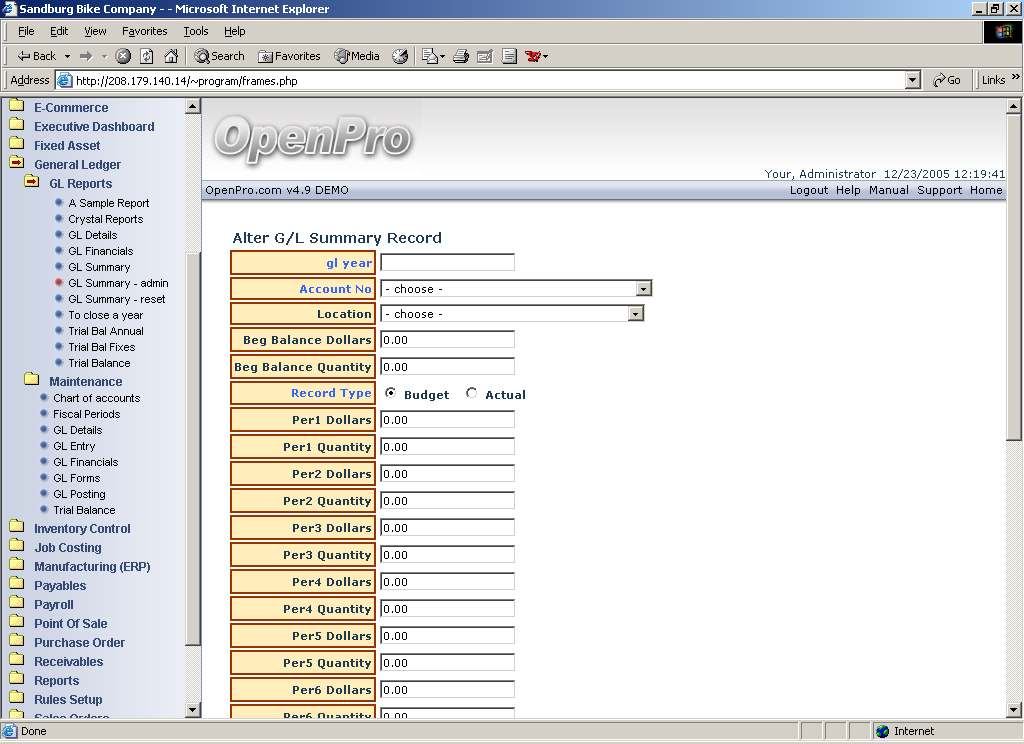Open the Tools menu

click(x=196, y=31)
